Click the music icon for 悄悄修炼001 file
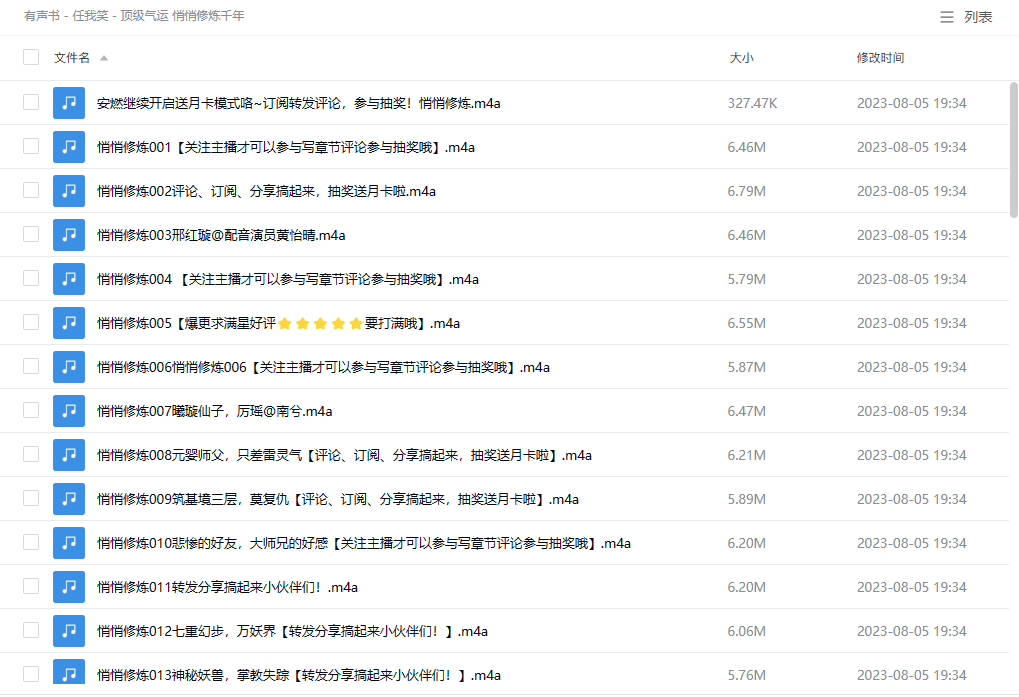The height and width of the screenshot is (697, 1019). 69,147
